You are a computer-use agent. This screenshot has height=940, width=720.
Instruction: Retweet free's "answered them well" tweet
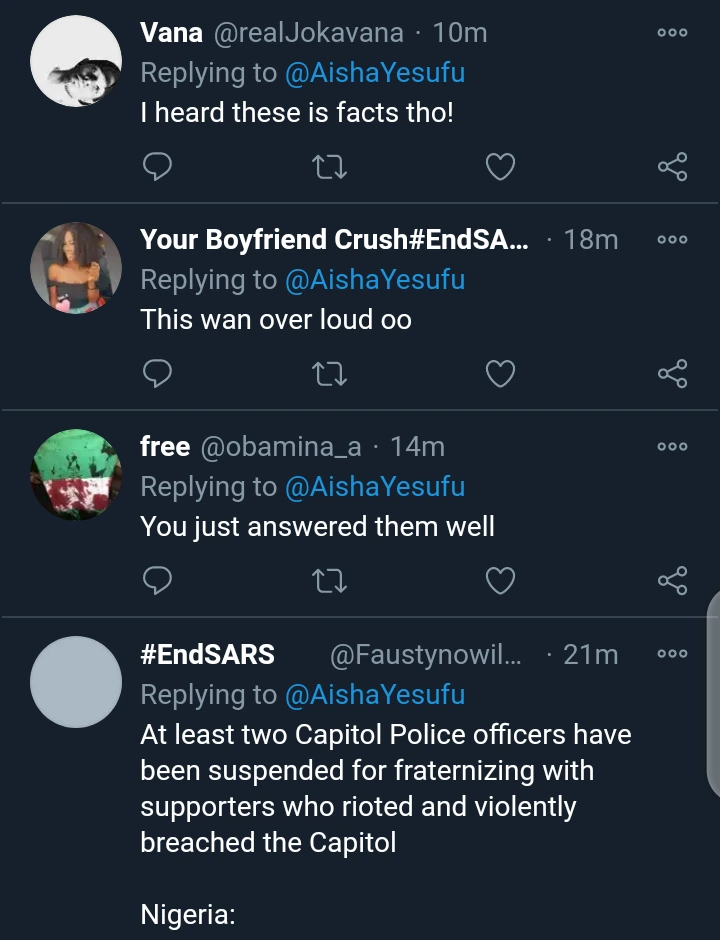point(329,580)
